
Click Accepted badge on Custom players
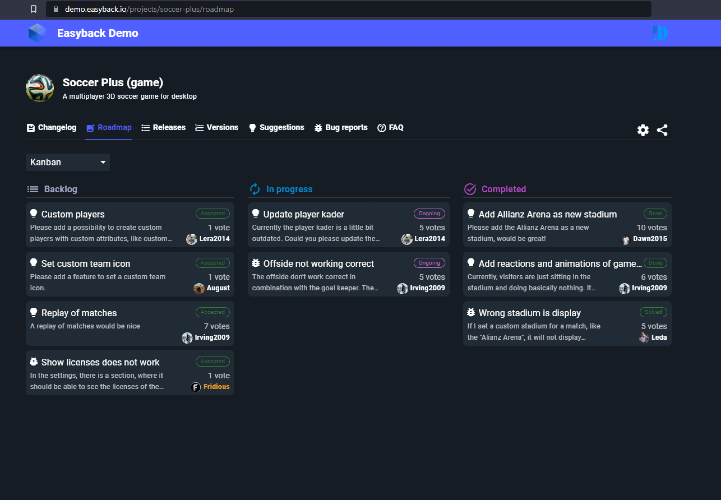[213, 213]
